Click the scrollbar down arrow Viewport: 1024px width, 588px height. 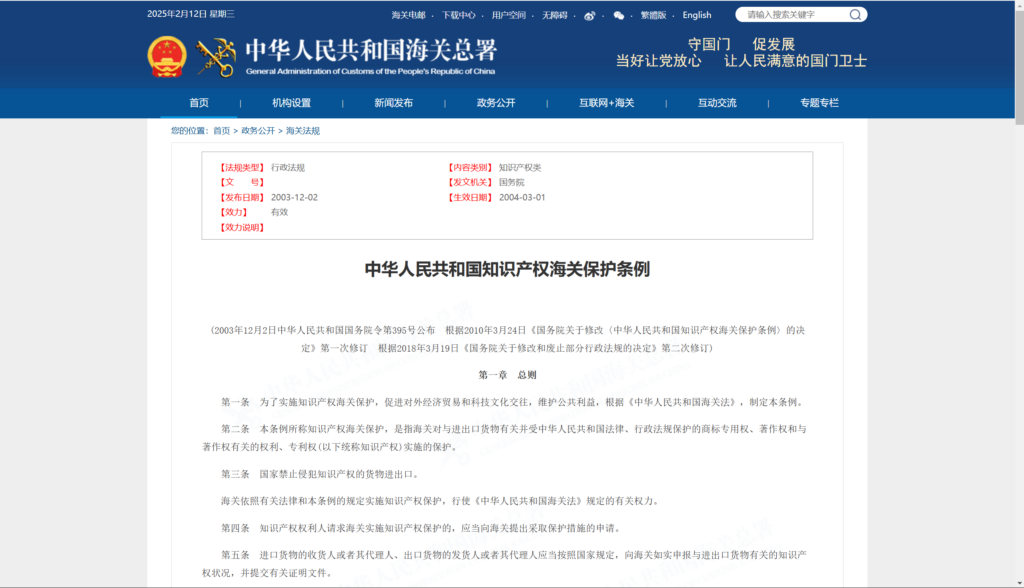tap(1019, 583)
